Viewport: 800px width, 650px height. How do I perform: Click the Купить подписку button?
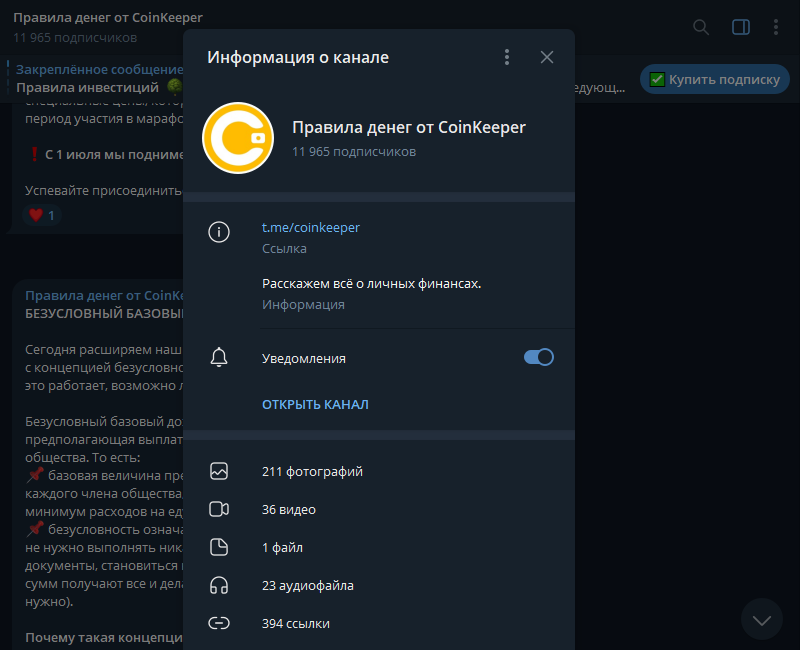(714, 79)
